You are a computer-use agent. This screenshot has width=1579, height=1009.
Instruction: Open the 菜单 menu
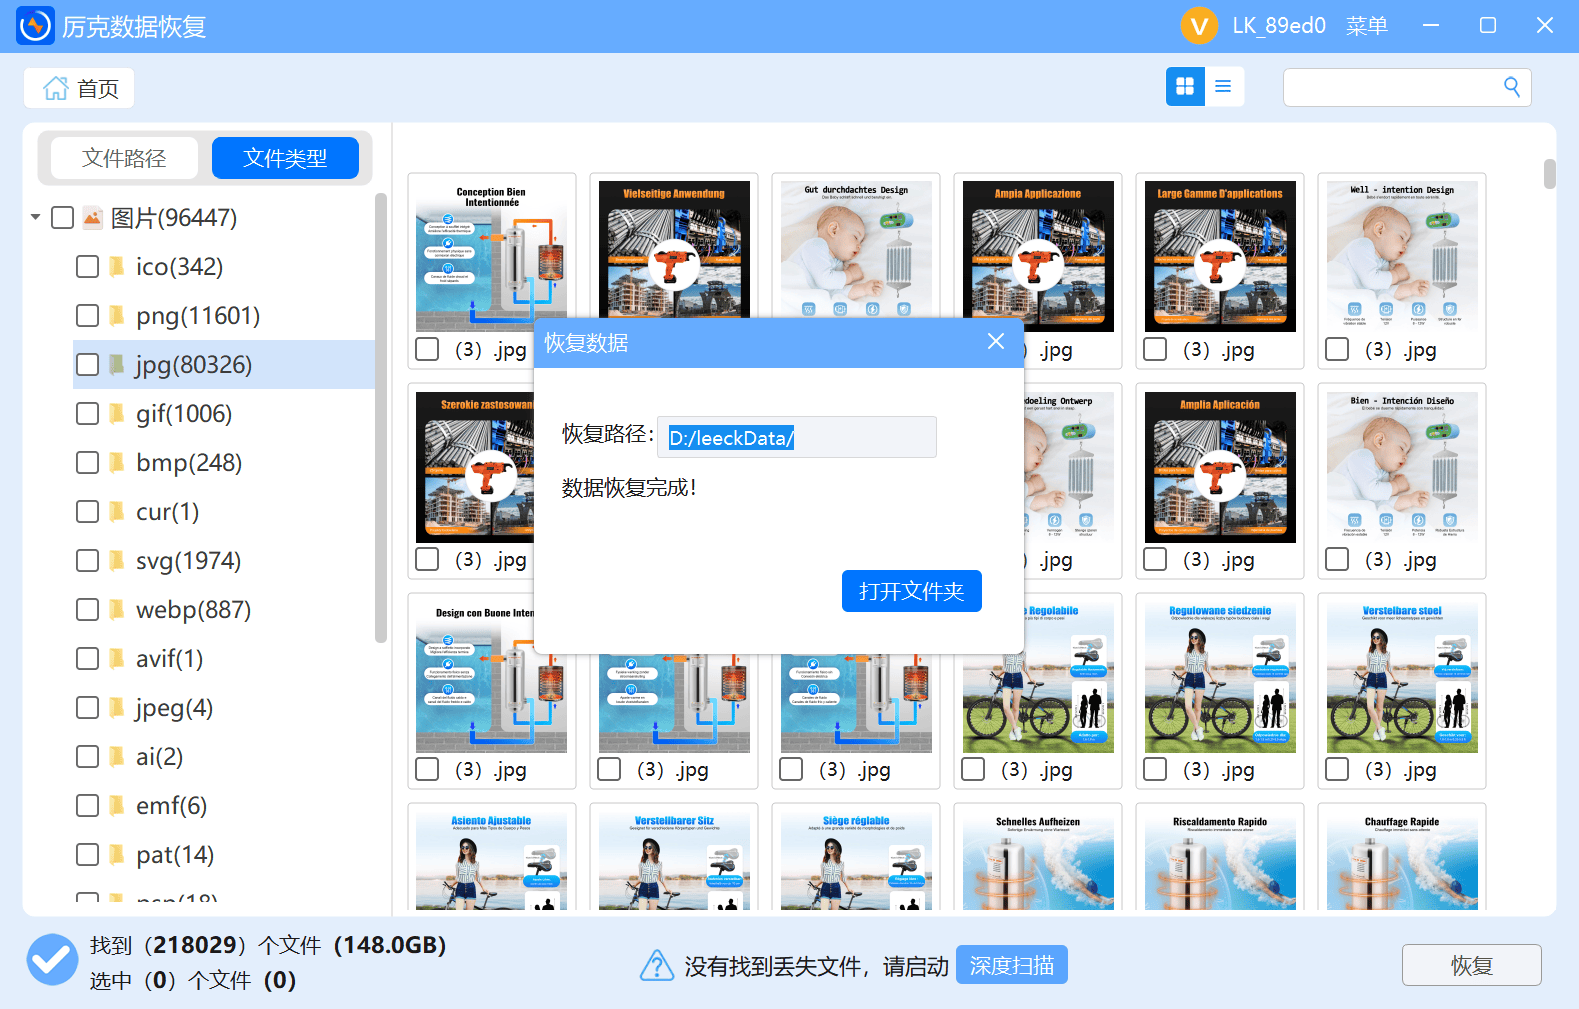click(x=1366, y=26)
